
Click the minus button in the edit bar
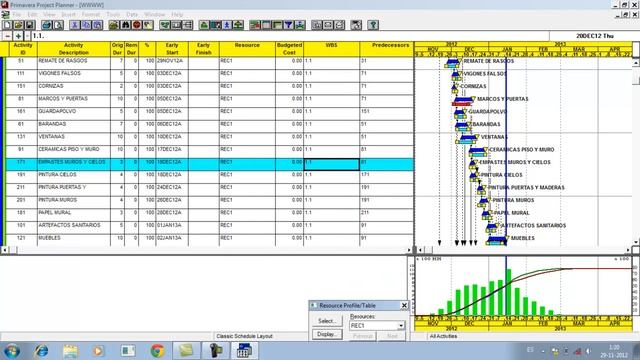point(7,36)
